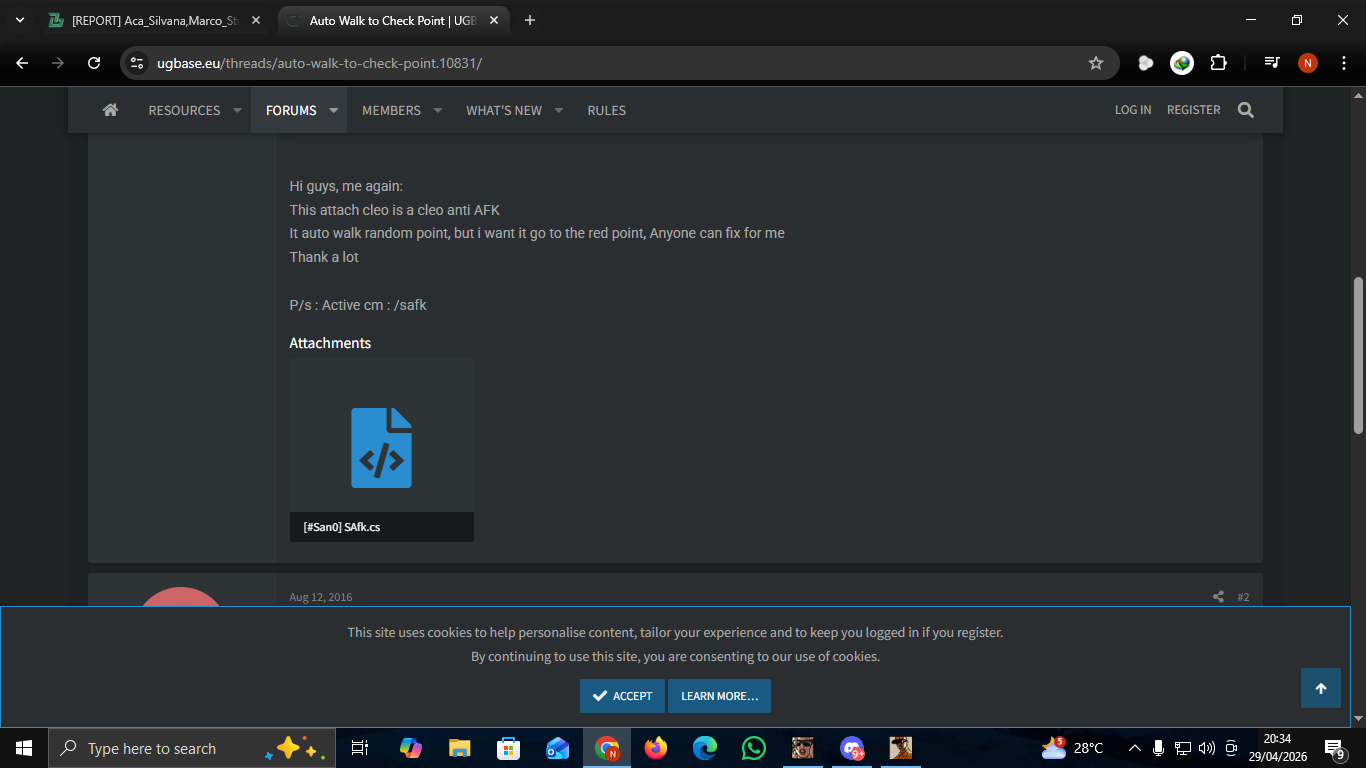Go back to the previous page
1366x768 pixels.
tap(22, 63)
